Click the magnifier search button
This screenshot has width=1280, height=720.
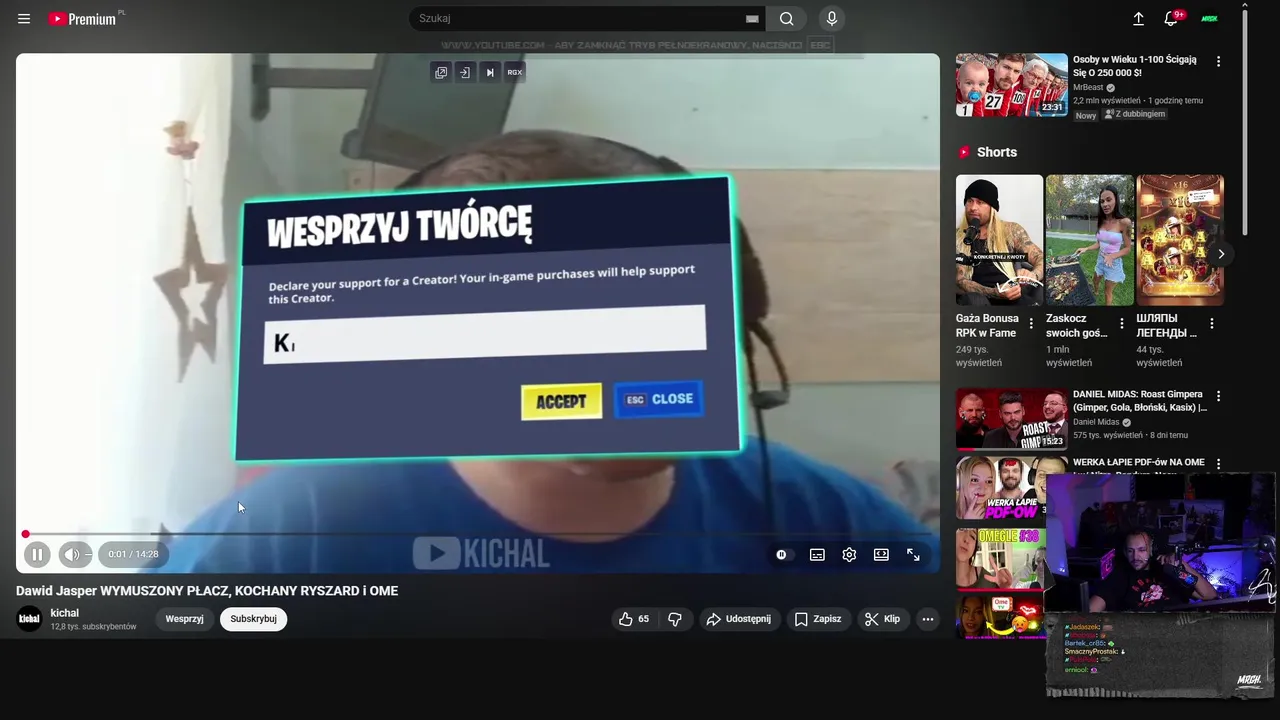(787, 18)
